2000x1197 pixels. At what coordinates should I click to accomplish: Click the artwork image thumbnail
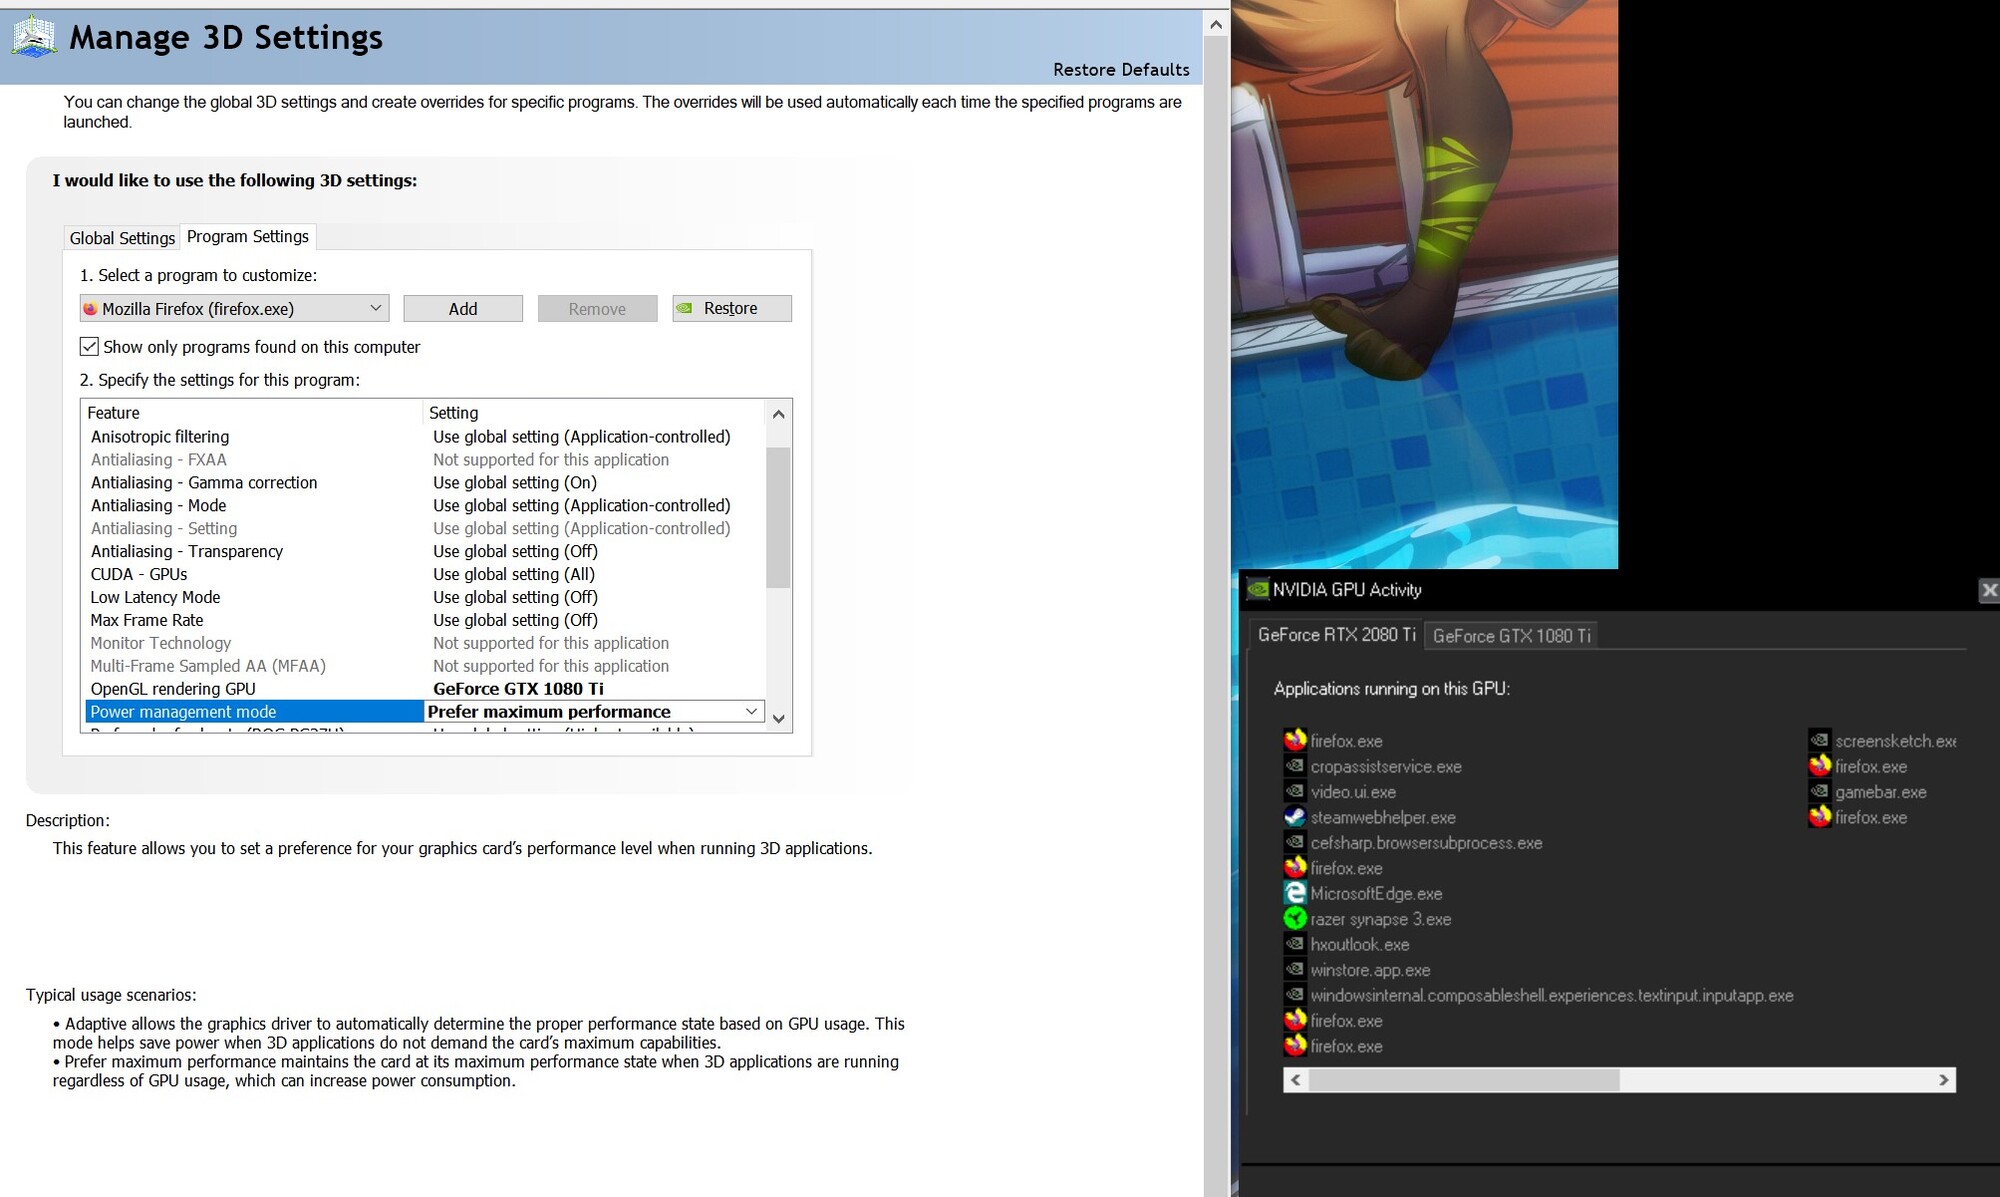[x=1424, y=284]
